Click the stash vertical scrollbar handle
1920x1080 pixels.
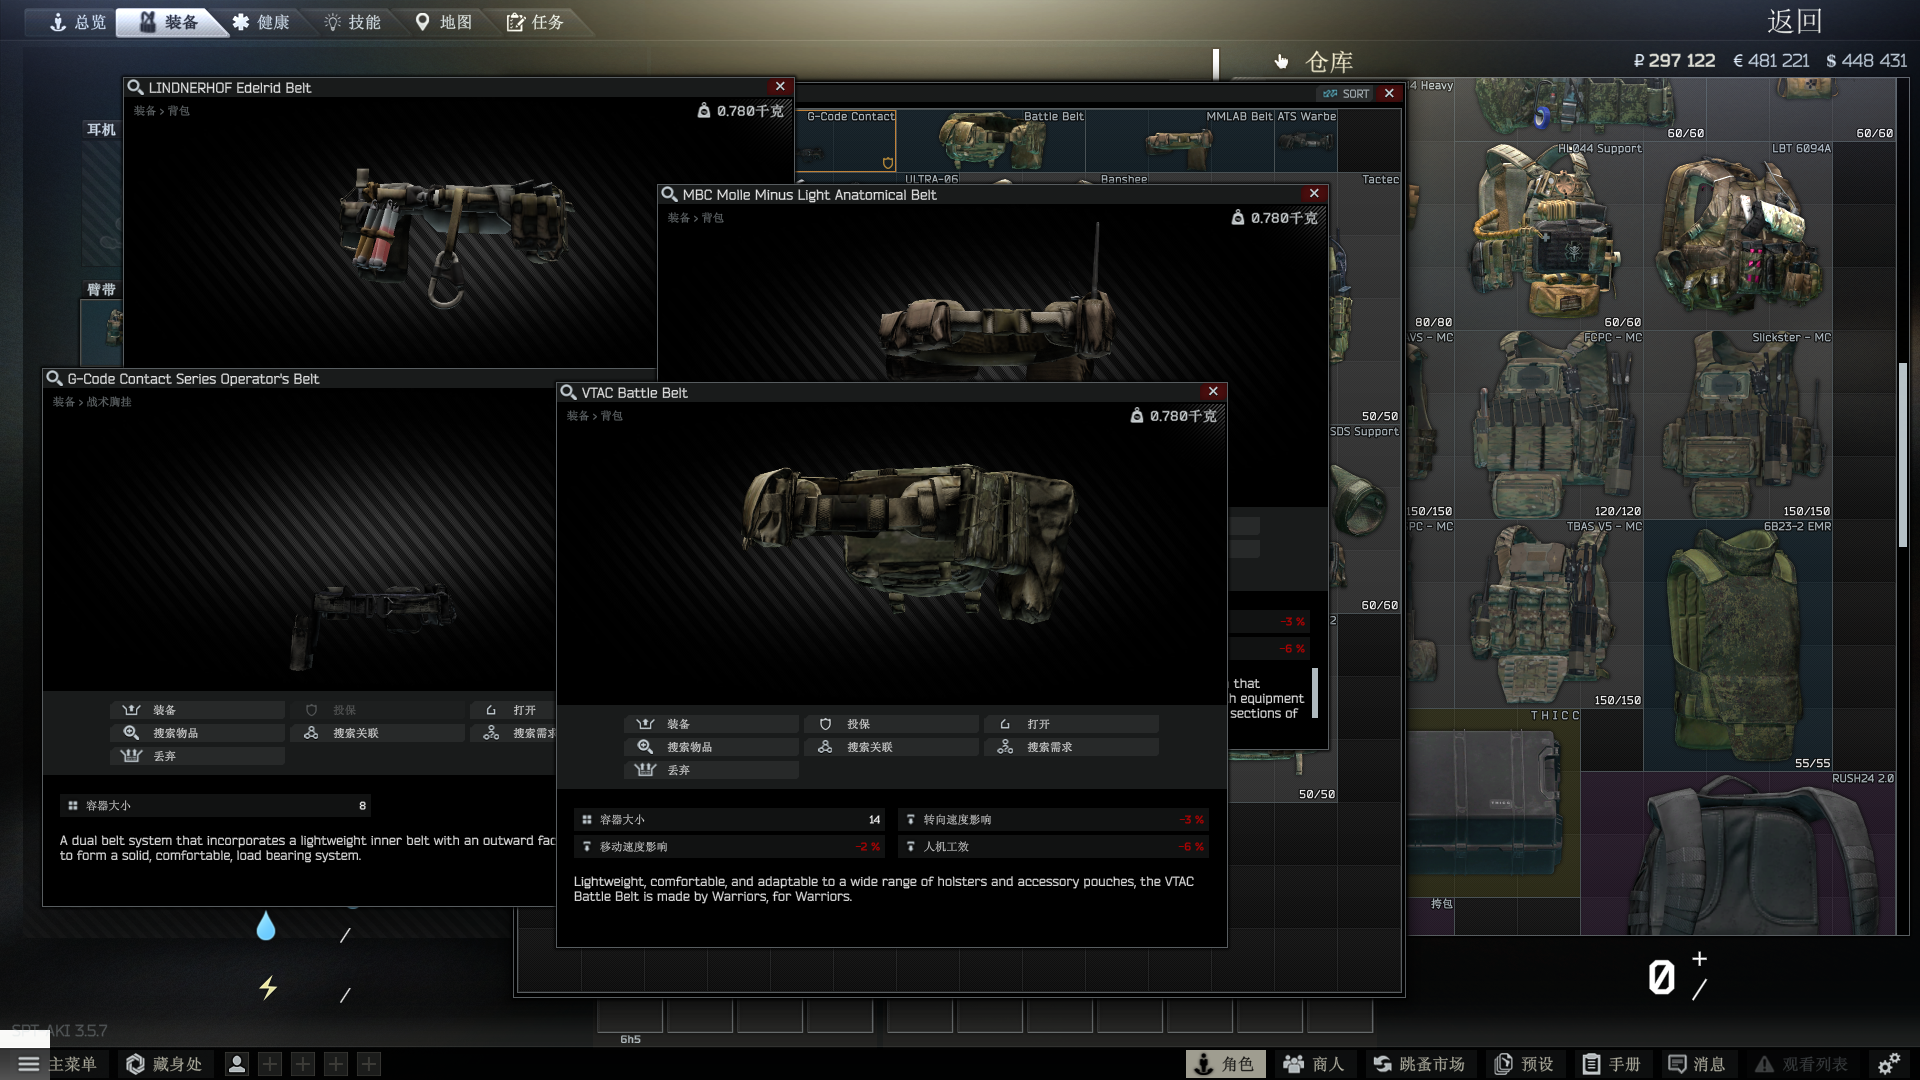tap(1902, 455)
